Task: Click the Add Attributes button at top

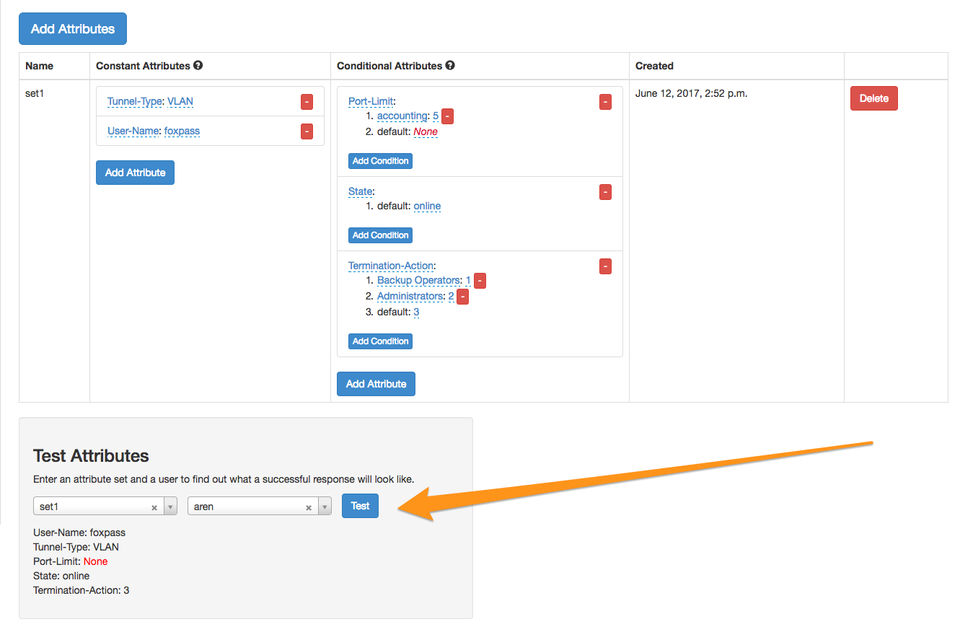Action: [73, 29]
